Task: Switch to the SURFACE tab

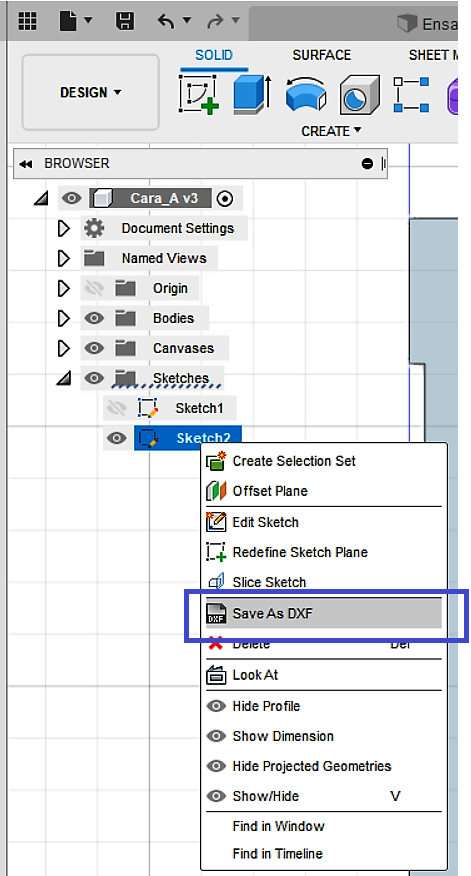Action: click(322, 55)
